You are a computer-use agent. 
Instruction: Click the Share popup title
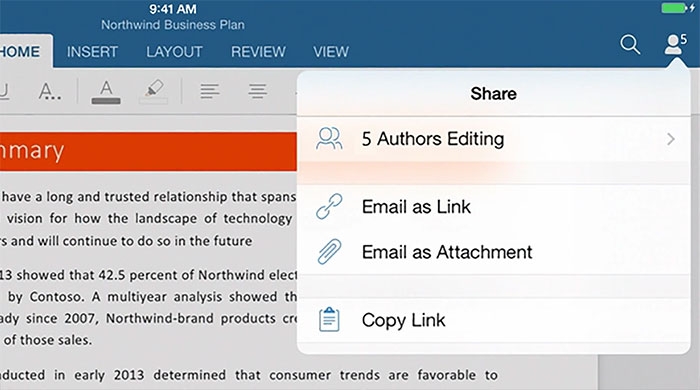[x=493, y=94]
